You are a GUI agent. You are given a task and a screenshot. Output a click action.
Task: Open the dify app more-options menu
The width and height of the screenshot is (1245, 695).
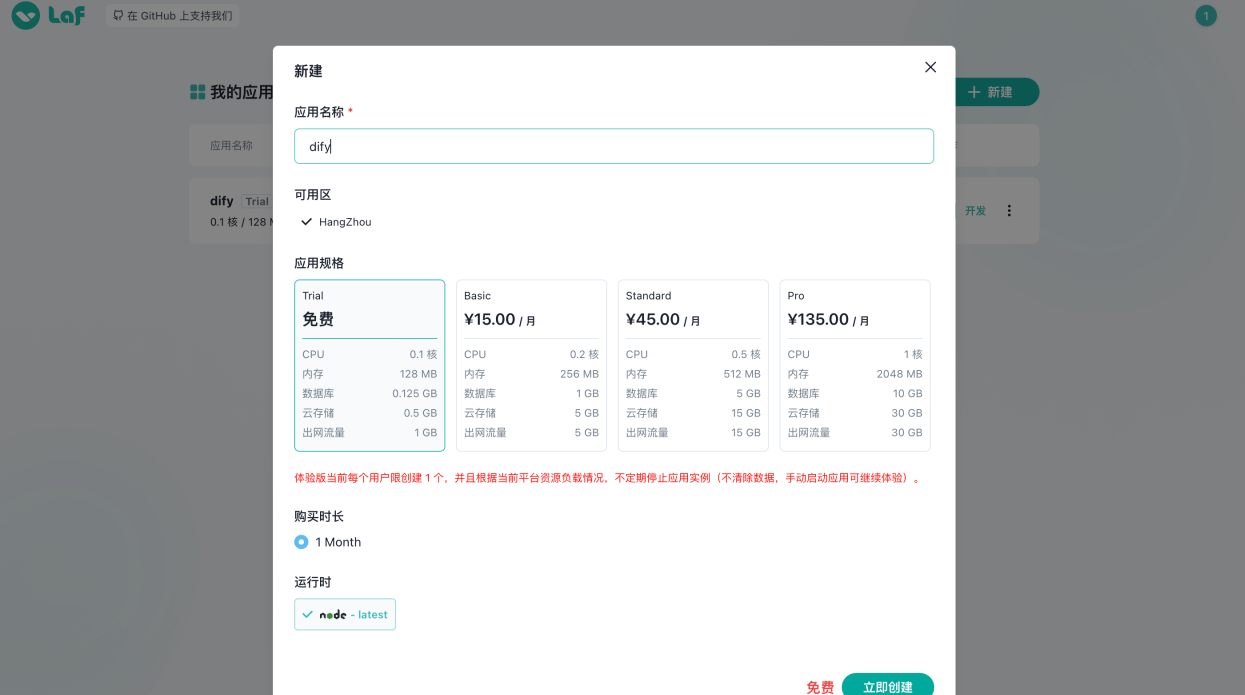click(1009, 211)
